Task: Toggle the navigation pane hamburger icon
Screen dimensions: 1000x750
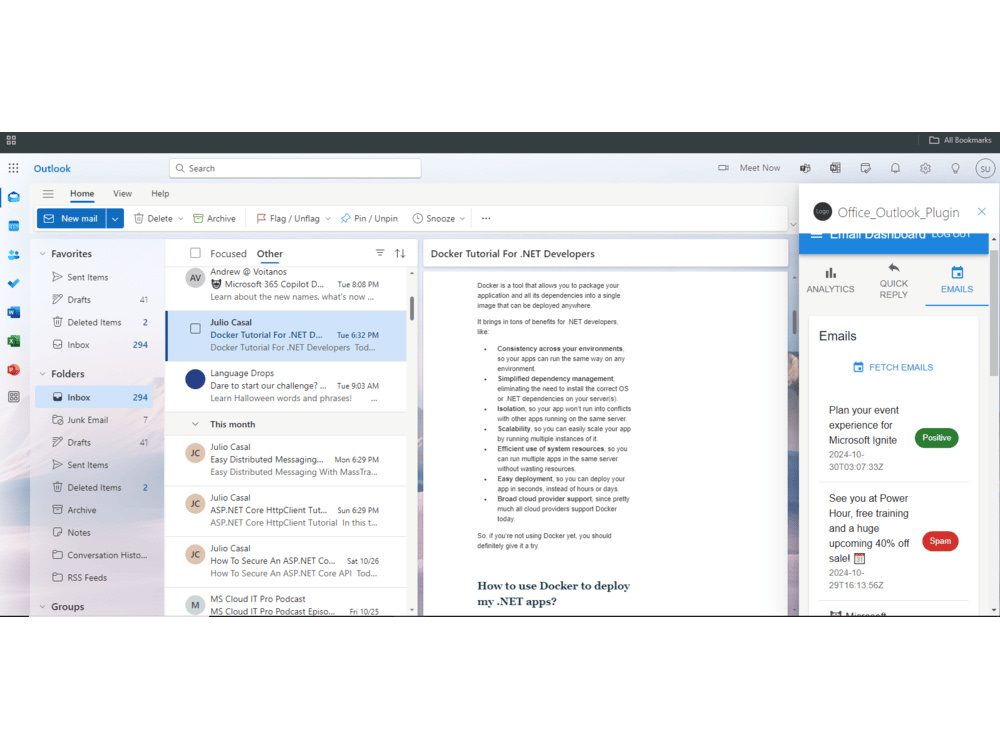Action: [48, 193]
